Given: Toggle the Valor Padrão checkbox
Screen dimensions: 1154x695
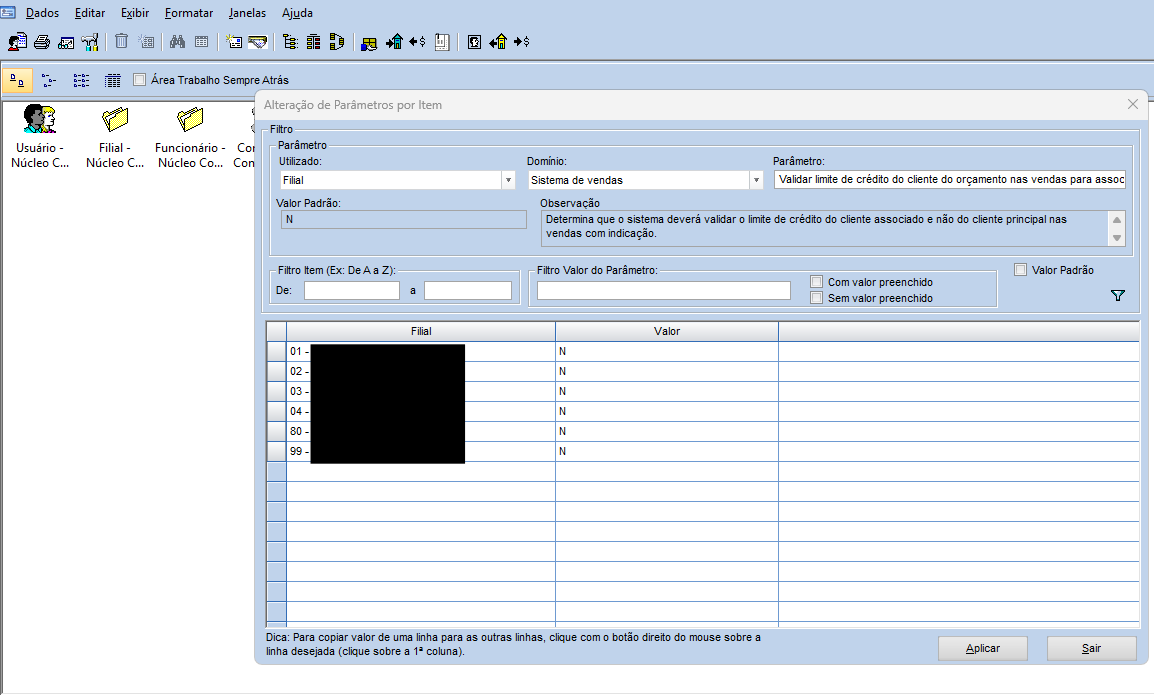Looking at the screenshot, I should (1021, 270).
